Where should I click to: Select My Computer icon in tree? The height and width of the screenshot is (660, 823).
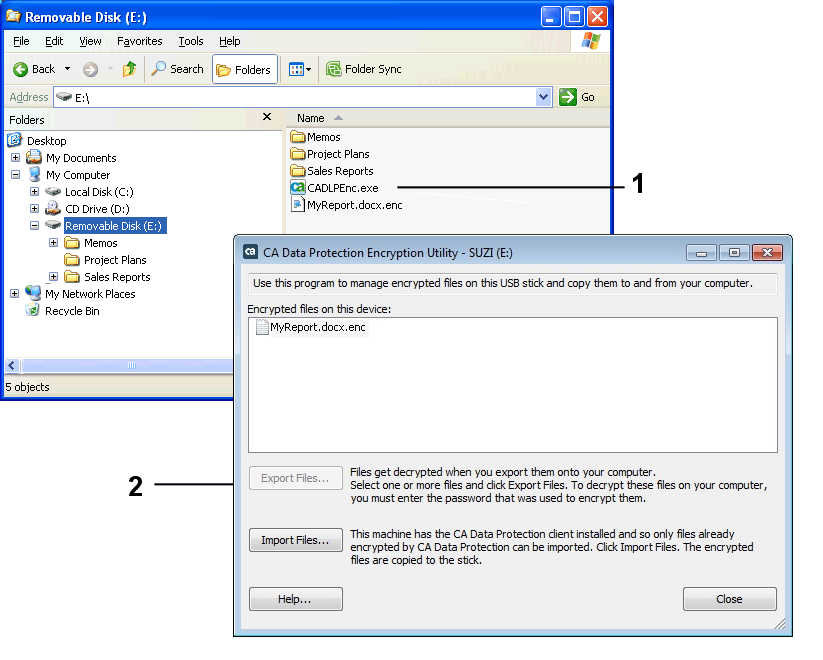pos(35,174)
